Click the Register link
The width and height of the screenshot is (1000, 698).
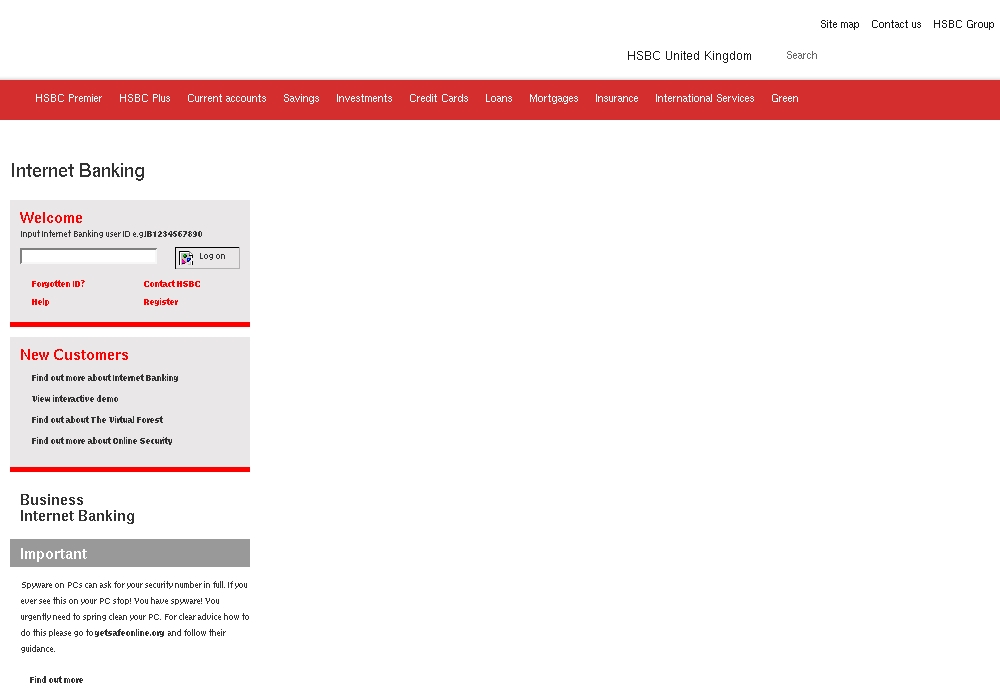coord(161,302)
